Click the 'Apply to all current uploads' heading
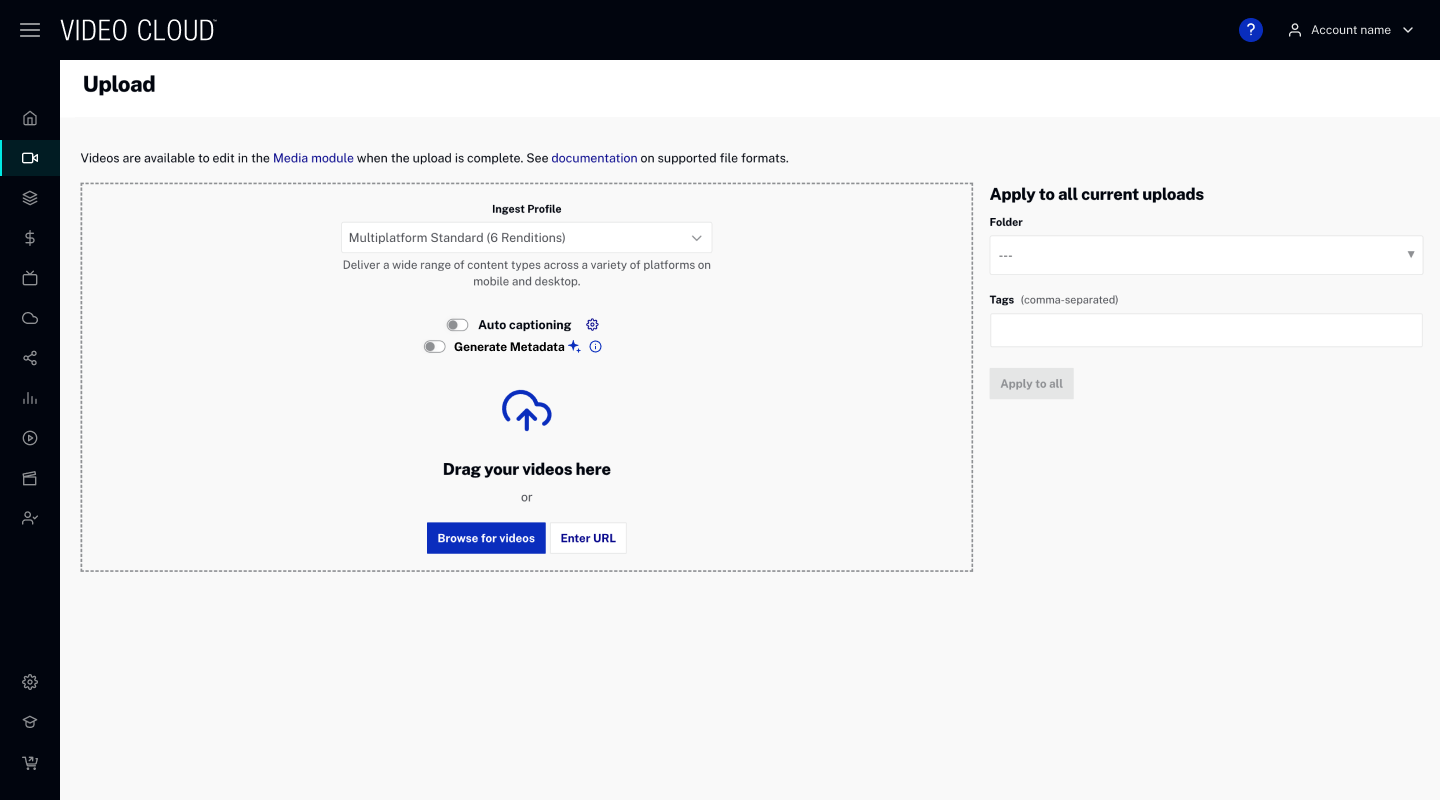This screenshot has height=800, width=1440. tap(1097, 194)
